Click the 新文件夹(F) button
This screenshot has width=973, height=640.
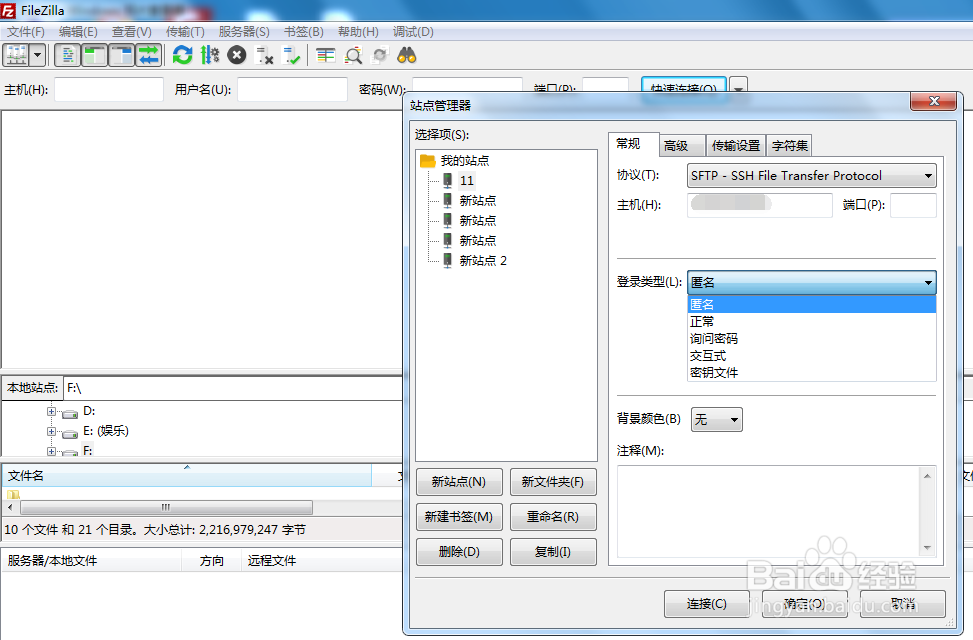coord(553,482)
